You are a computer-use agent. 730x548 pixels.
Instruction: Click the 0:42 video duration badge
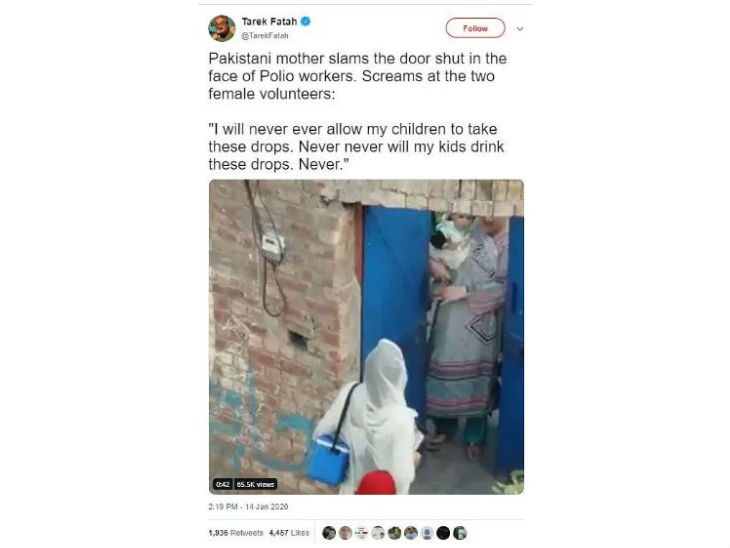pos(222,484)
